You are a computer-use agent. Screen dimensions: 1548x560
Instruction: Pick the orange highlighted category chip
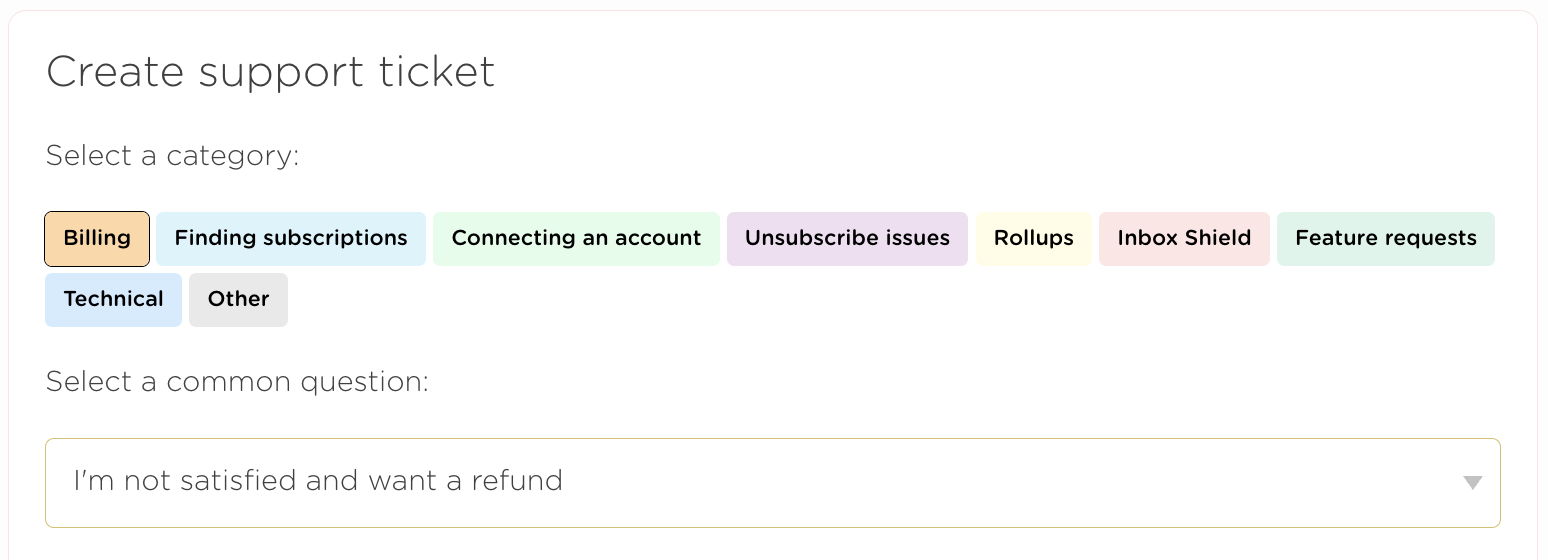pos(97,239)
